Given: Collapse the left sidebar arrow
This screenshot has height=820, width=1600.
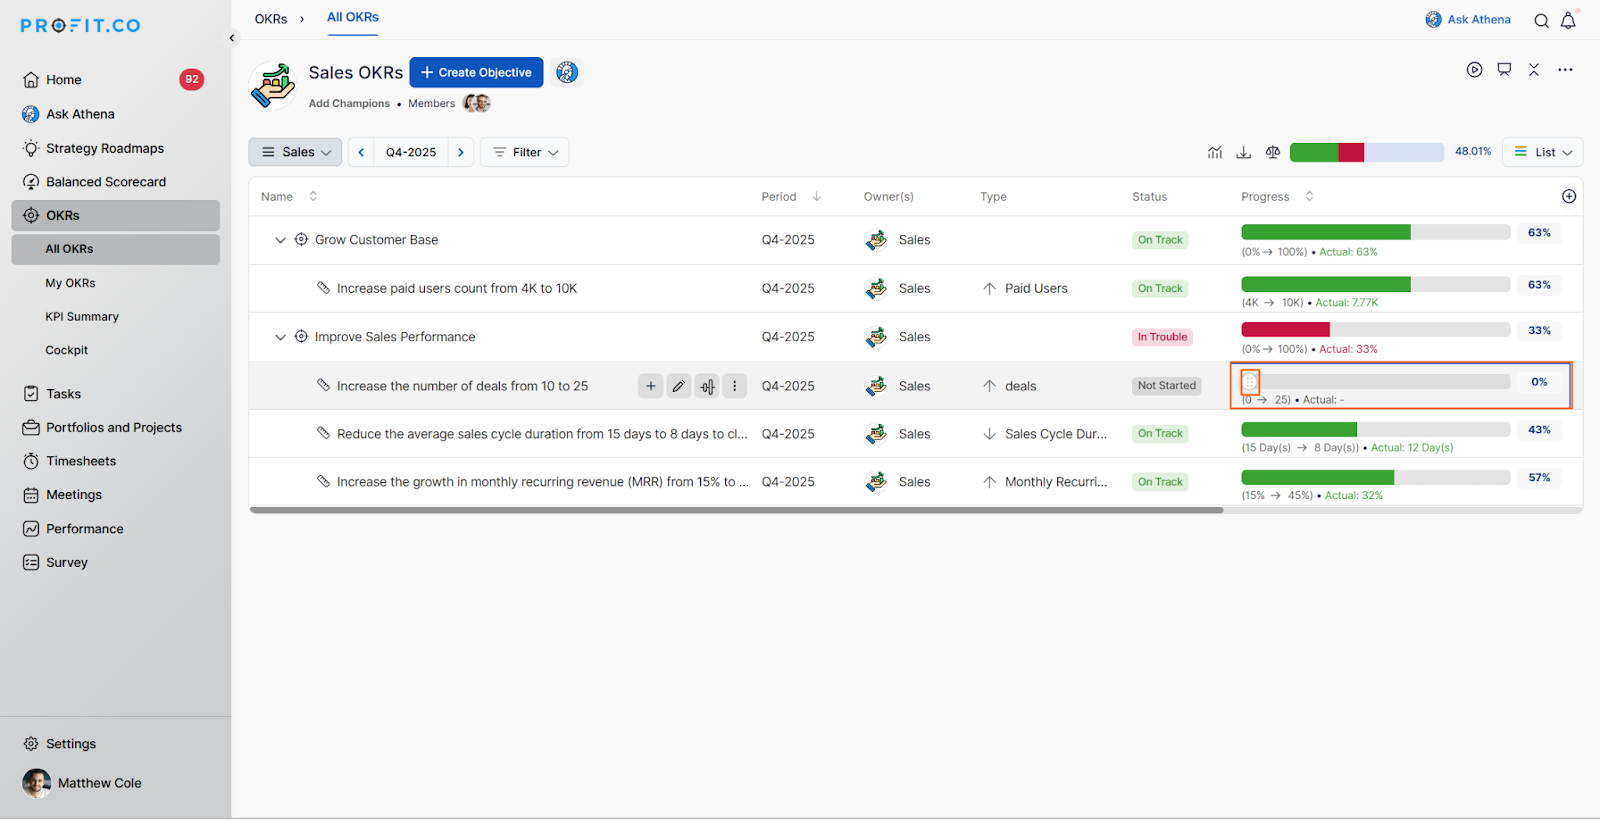Looking at the screenshot, I should coord(232,38).
